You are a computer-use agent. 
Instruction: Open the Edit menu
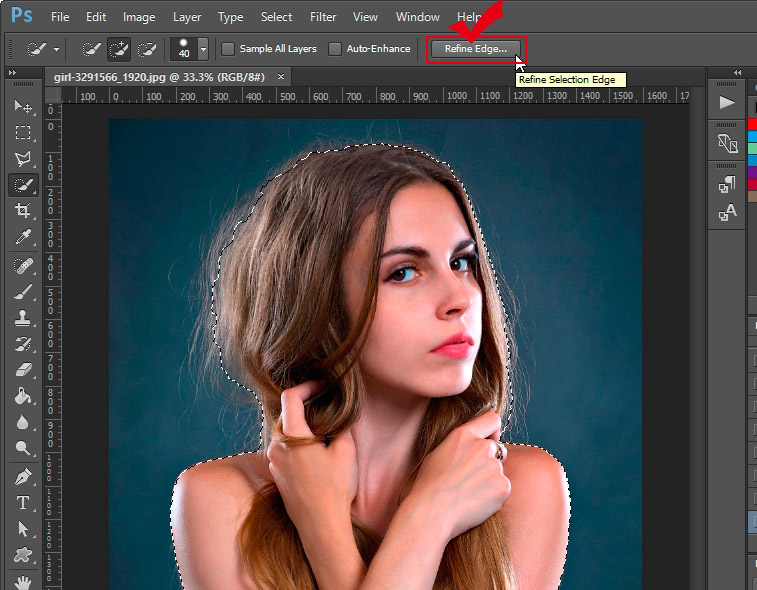pos(96,17)
